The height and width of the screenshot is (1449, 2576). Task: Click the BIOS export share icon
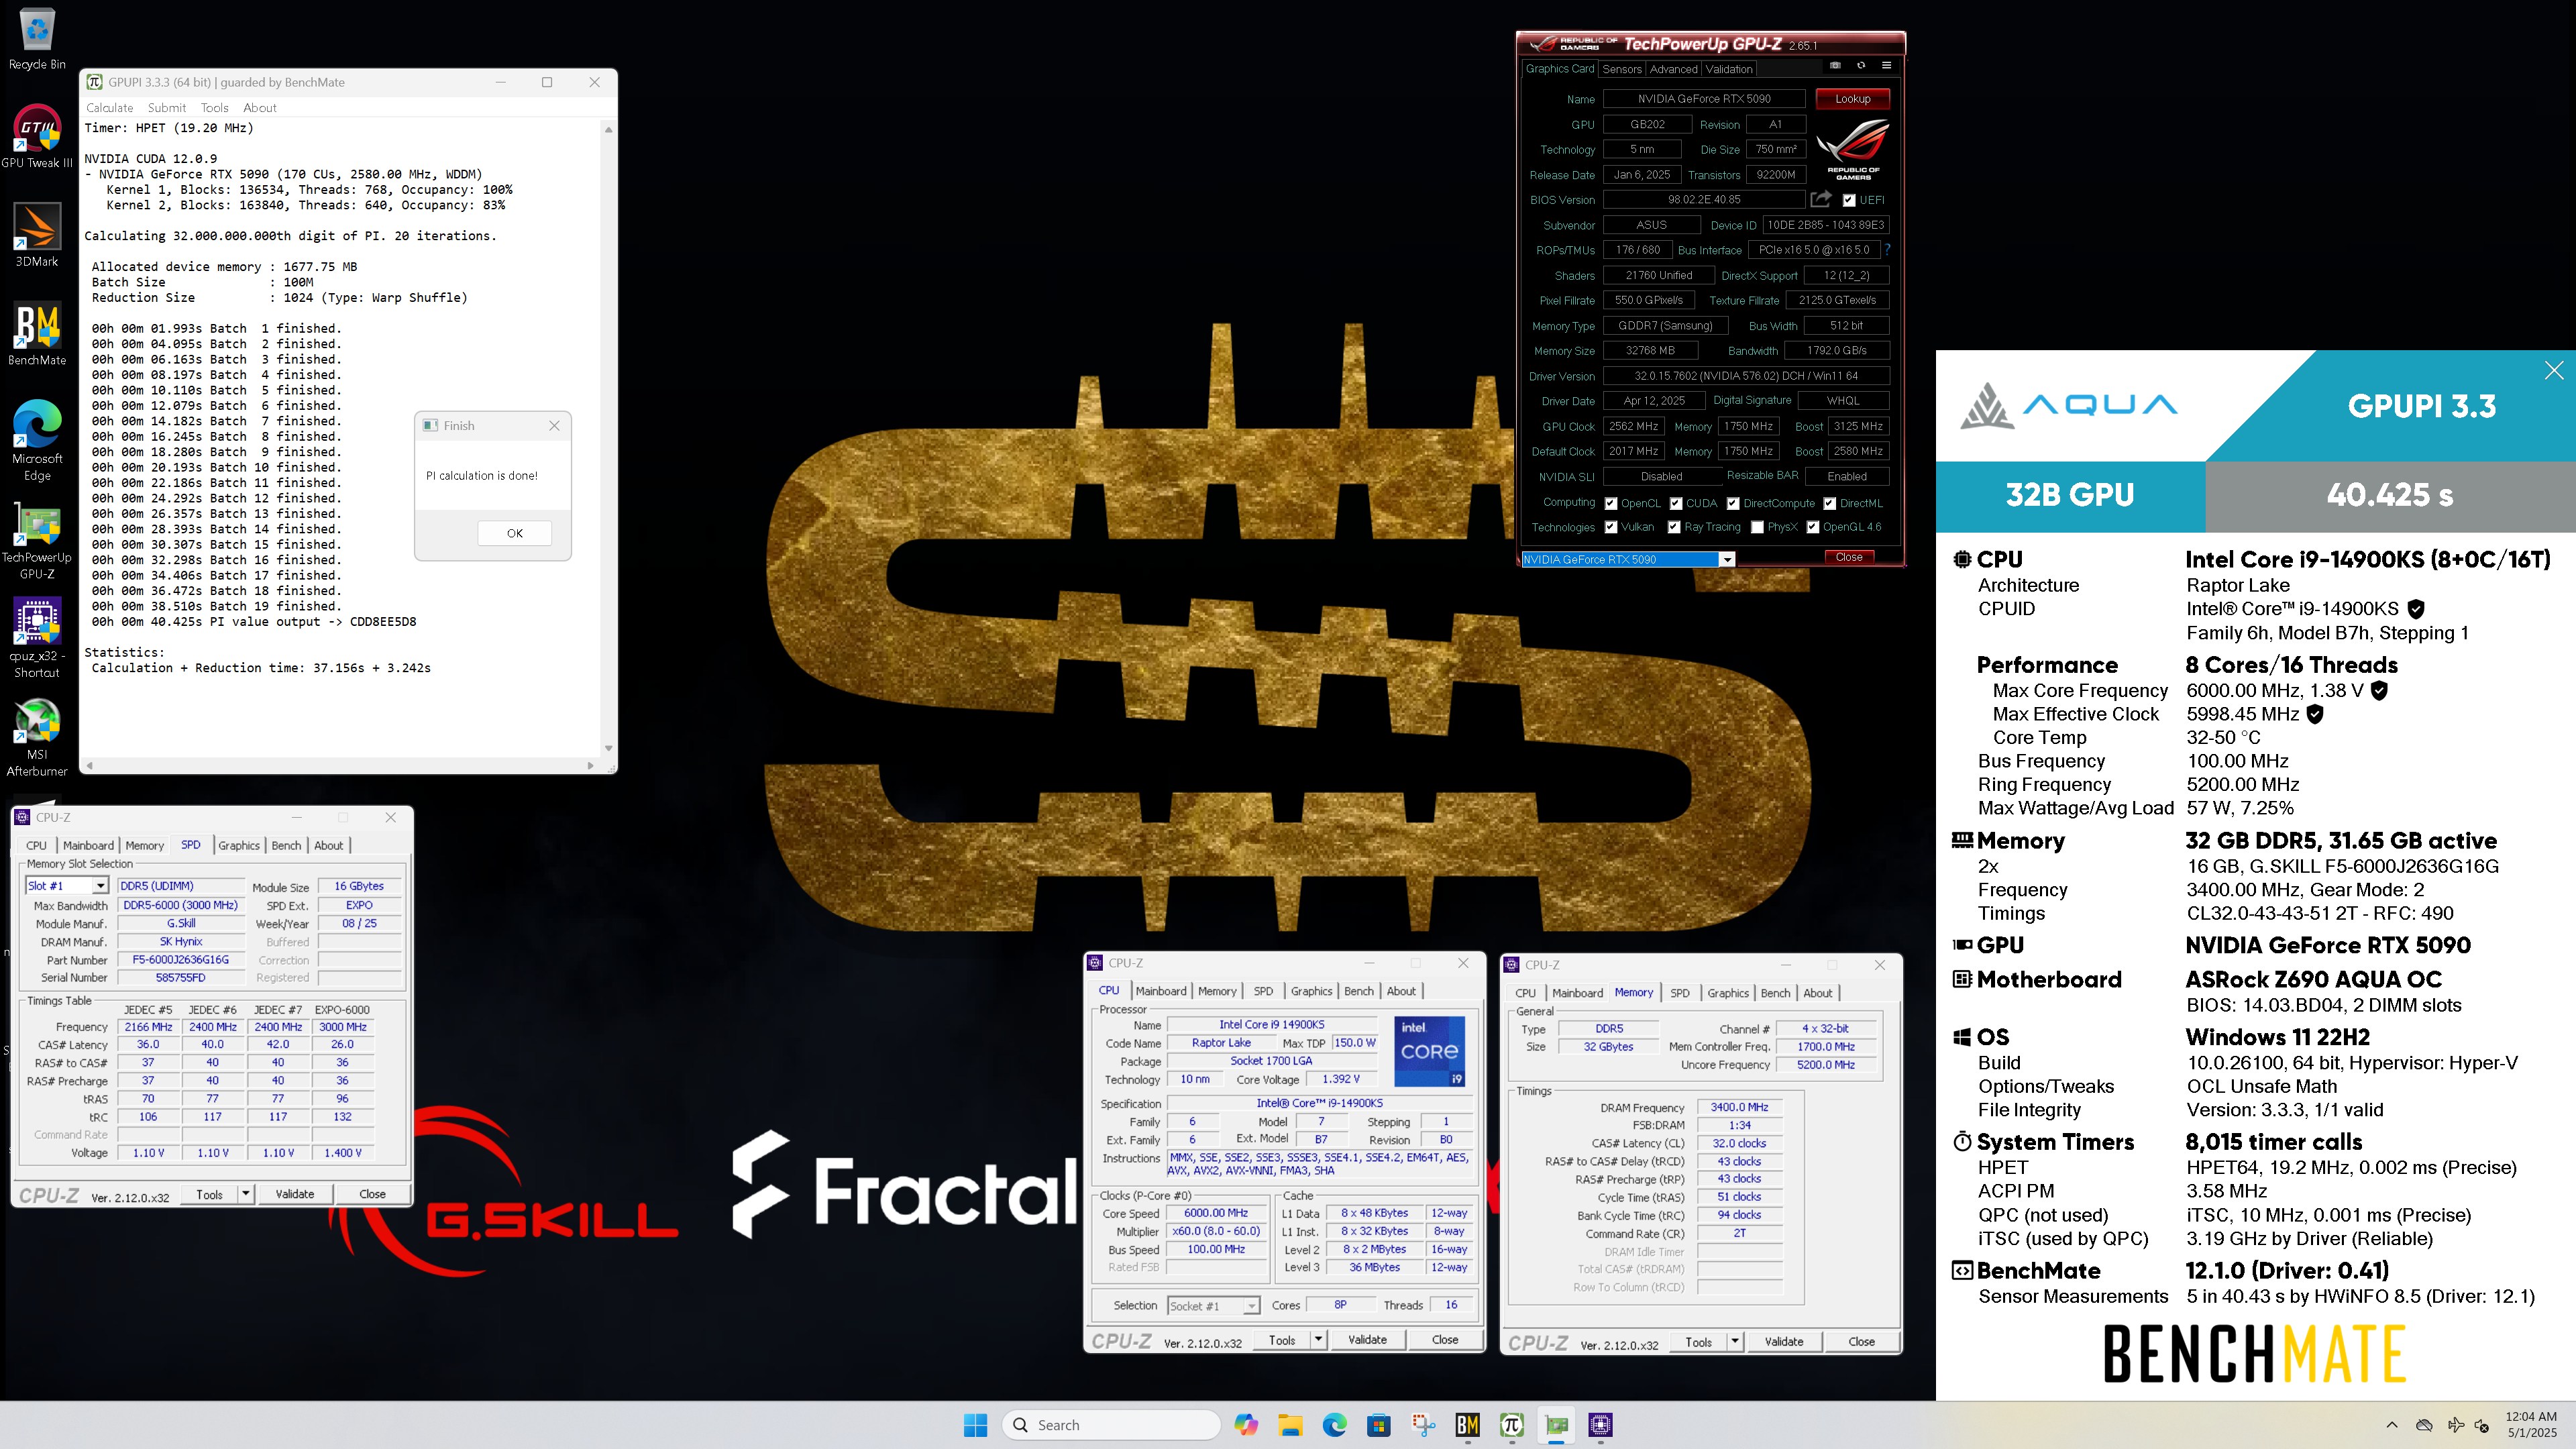pos(1821,199)
